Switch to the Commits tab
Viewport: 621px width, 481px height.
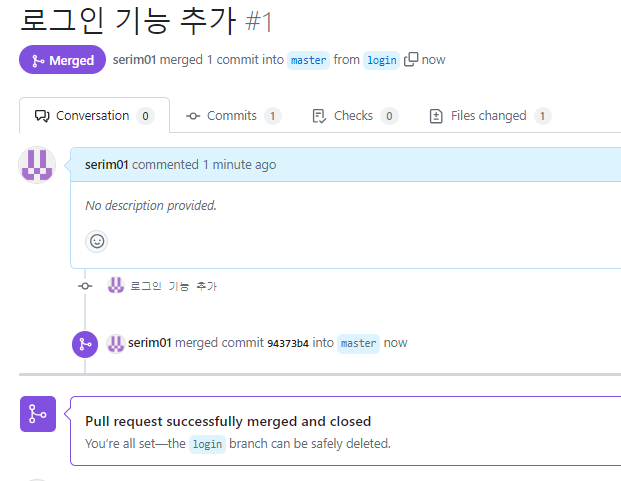tap(233, 116)
